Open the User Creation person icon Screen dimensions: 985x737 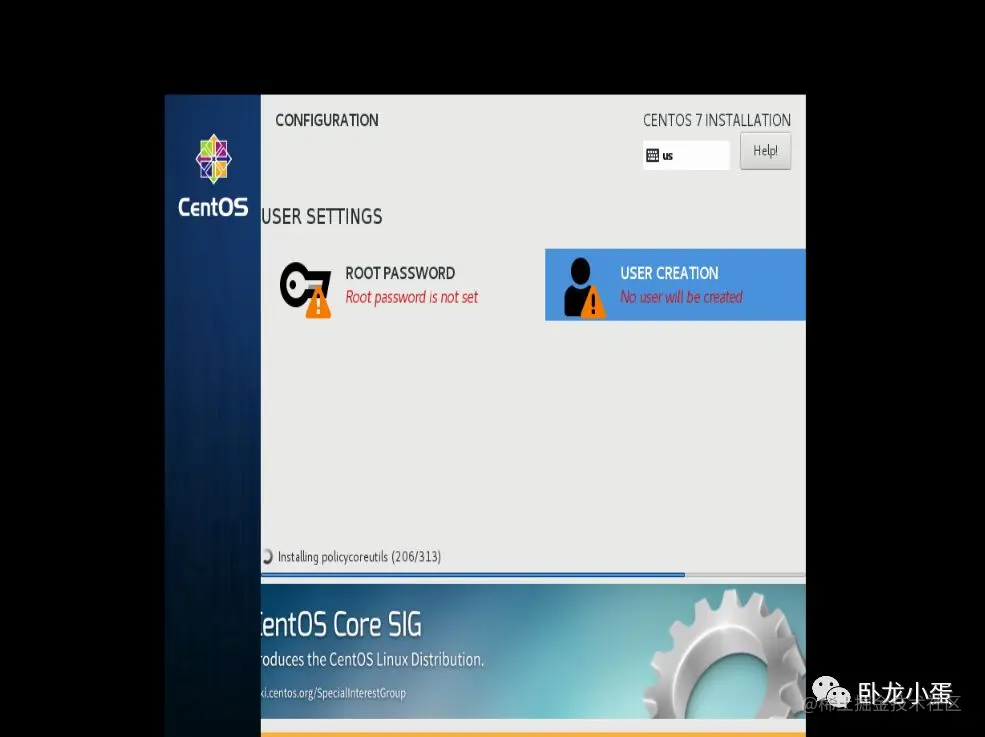click(584, 287)
